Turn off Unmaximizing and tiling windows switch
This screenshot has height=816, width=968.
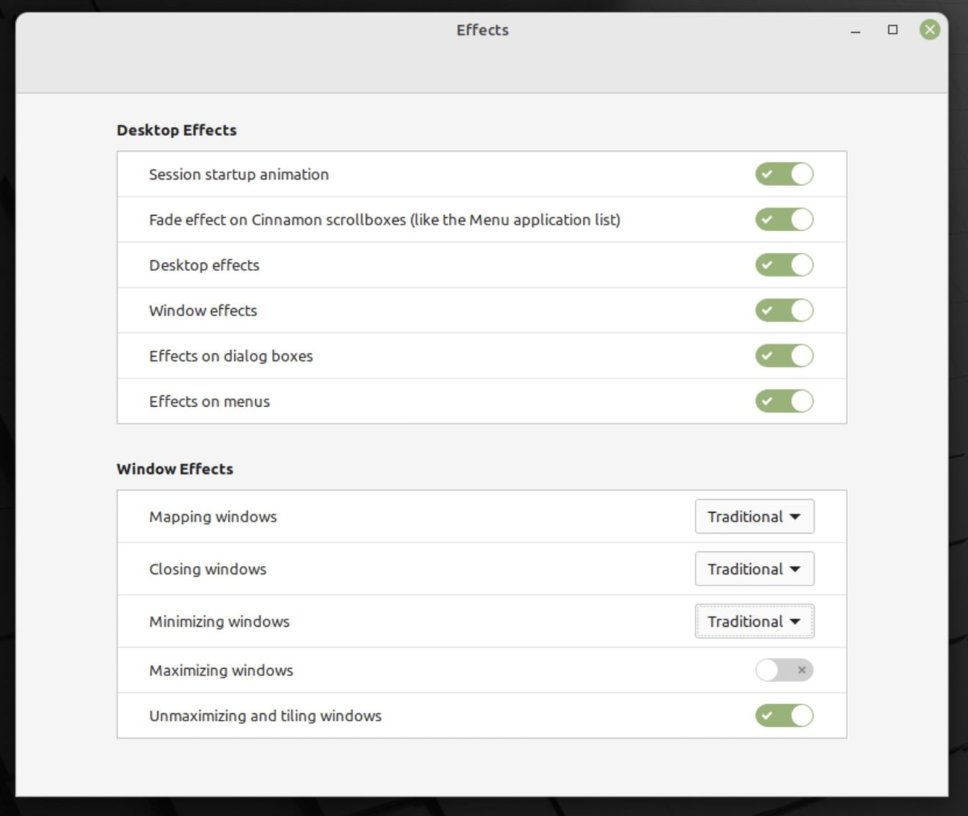click(784, 716)
